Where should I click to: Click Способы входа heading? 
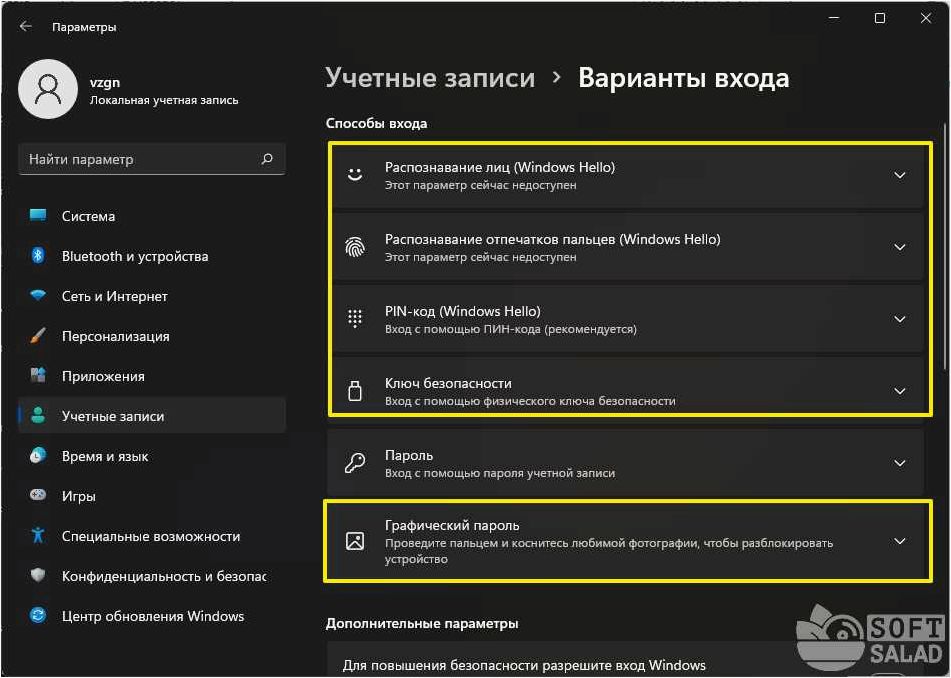pyautogui.click(x=377, y=123)
